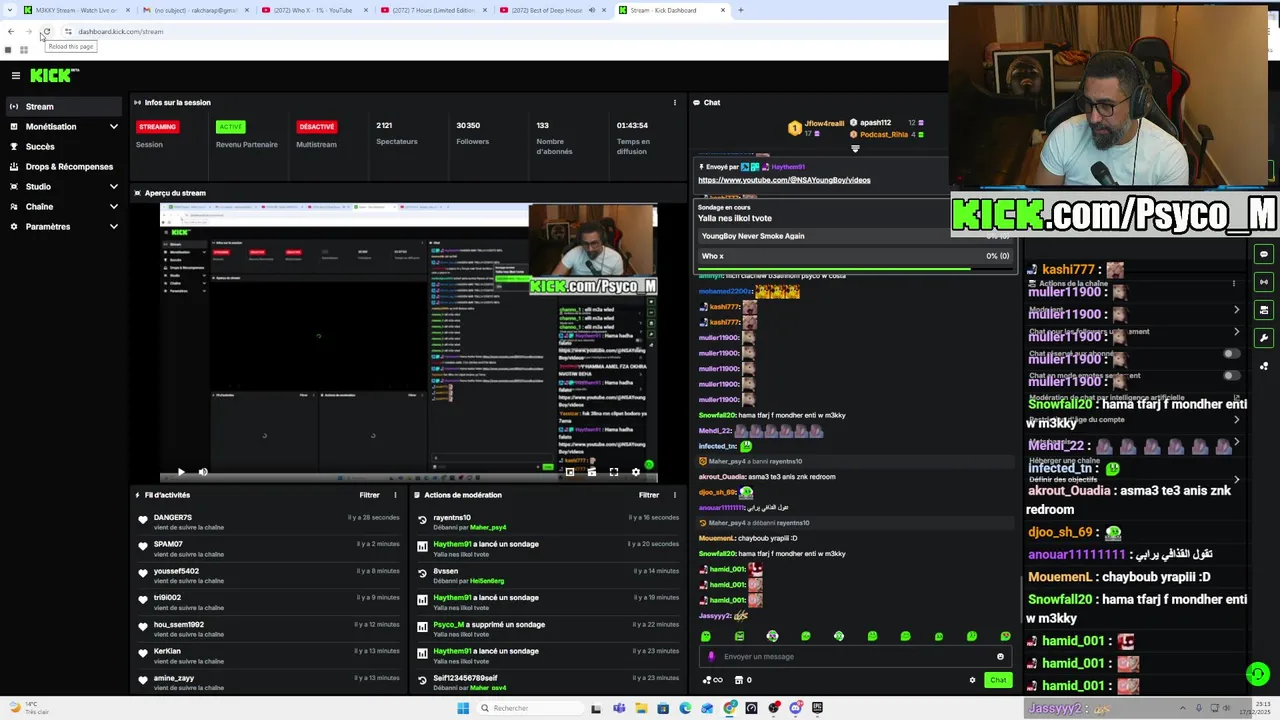The image size is (1280, 720).
Task: Open the Windows Start menu
Action: tap(463, 708)
